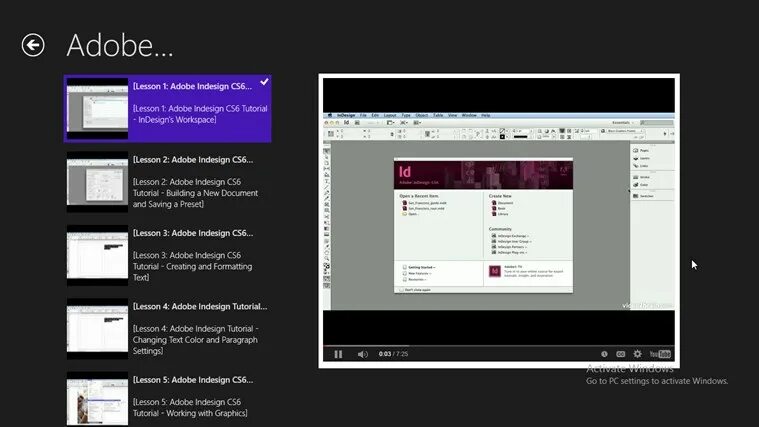
Task: Click the video time display 0:03 / 7:25
Action: click(393, 354)
